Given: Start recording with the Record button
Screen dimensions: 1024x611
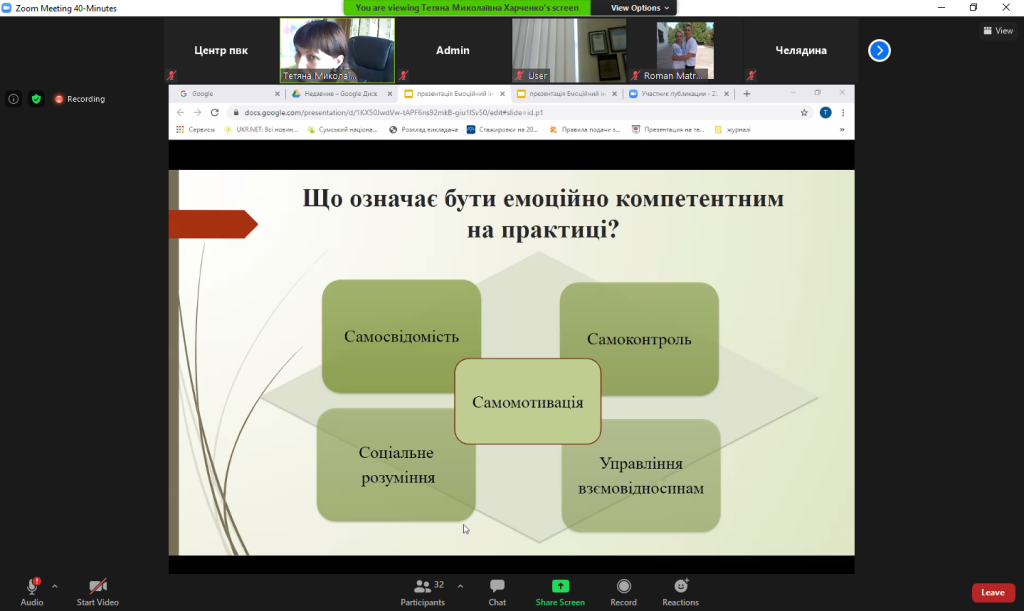Looking at the screenshot, I should tap(623, 591).
